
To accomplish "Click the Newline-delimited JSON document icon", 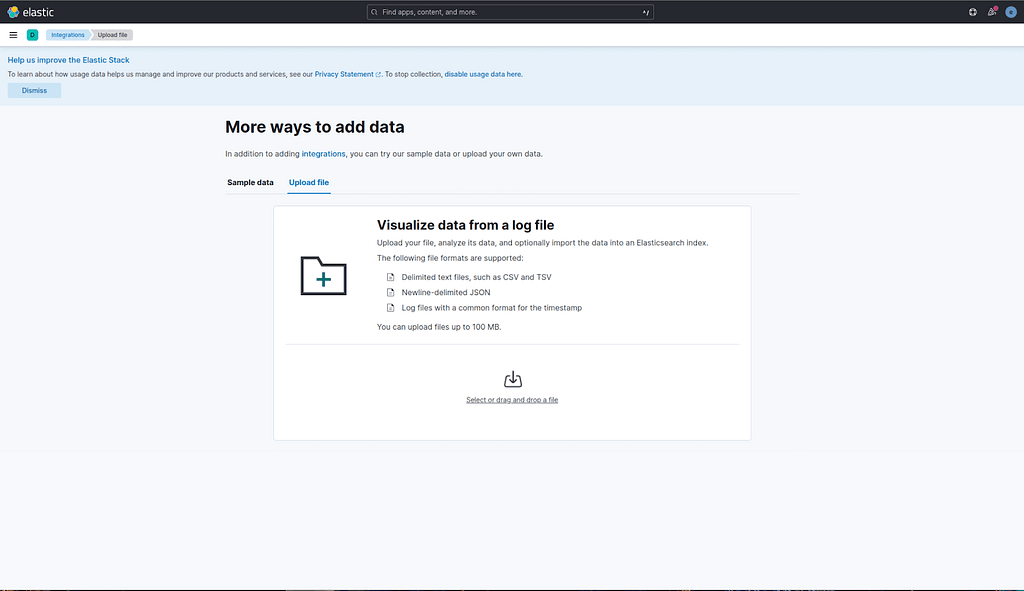I will point(391,293).
